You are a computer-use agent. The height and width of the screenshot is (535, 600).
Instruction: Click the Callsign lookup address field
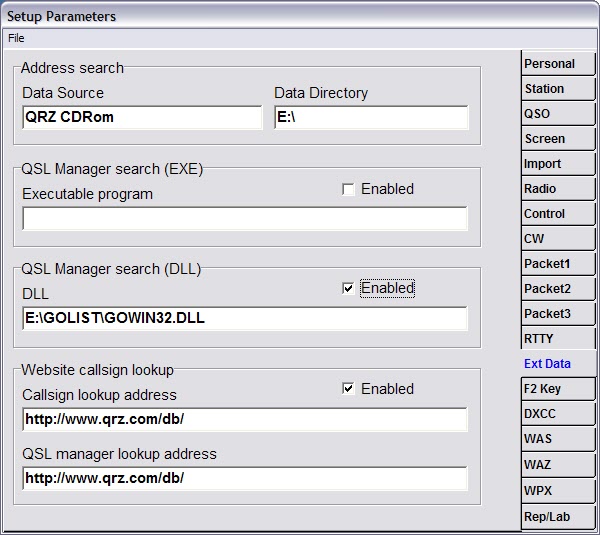pos(245,419)
